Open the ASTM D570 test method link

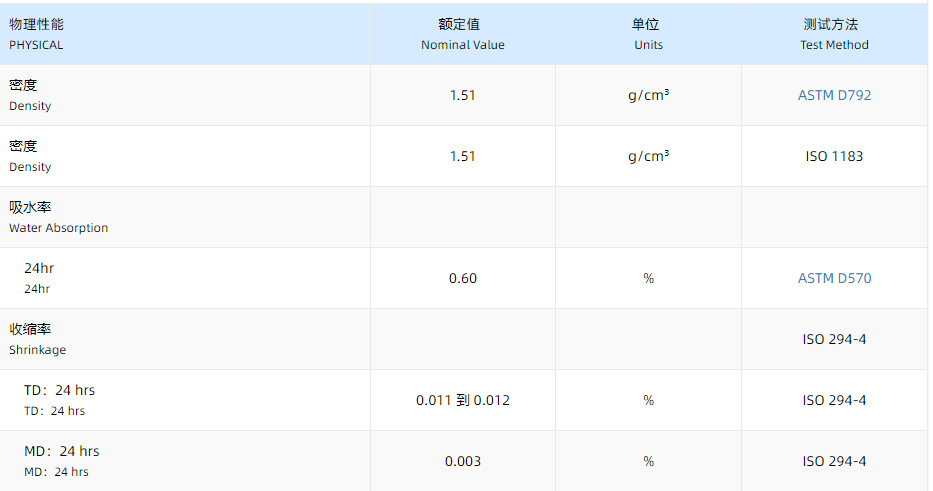(834, 278)
